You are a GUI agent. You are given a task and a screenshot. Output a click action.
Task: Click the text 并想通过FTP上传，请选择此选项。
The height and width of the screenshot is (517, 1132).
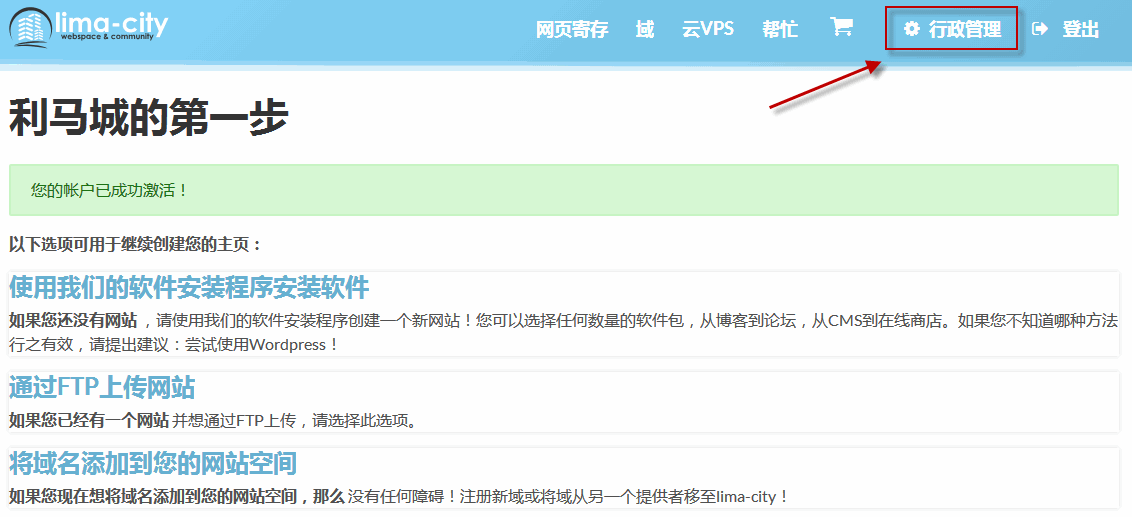[296, 420]
